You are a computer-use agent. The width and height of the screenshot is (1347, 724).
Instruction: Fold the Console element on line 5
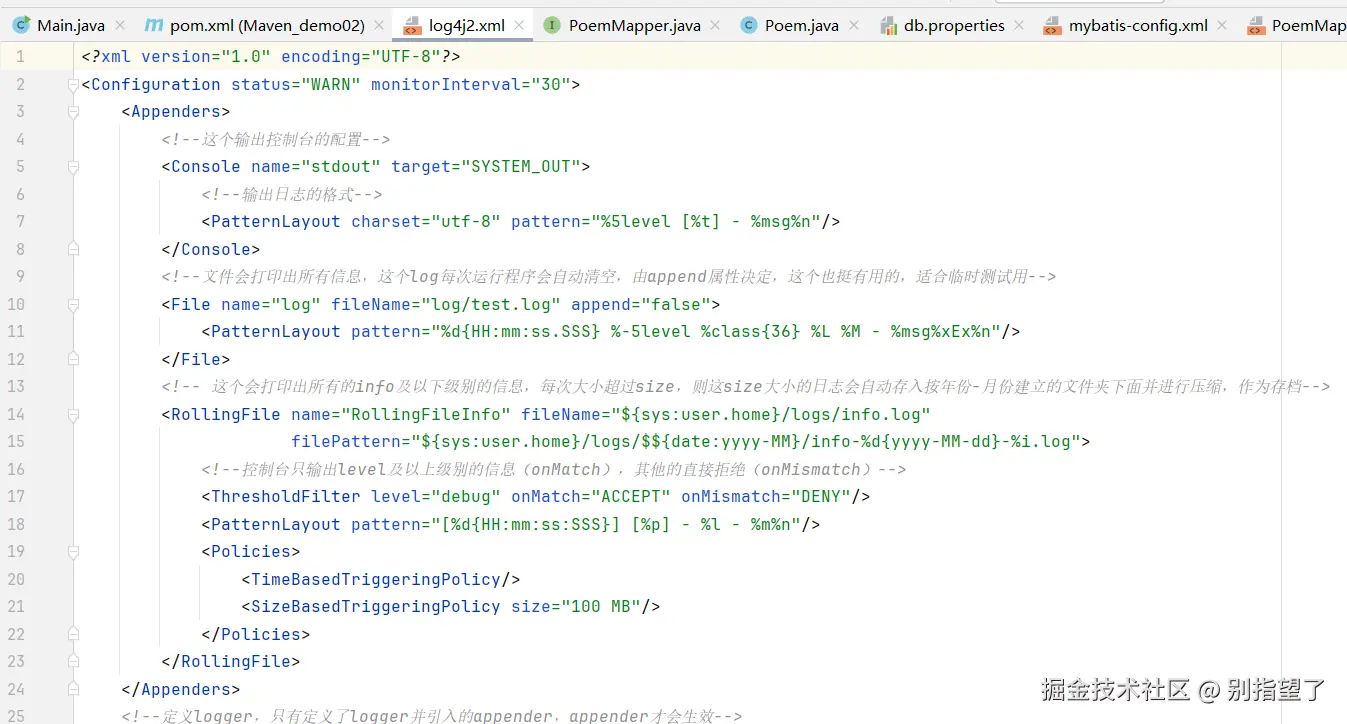click(x=73, y=167)
